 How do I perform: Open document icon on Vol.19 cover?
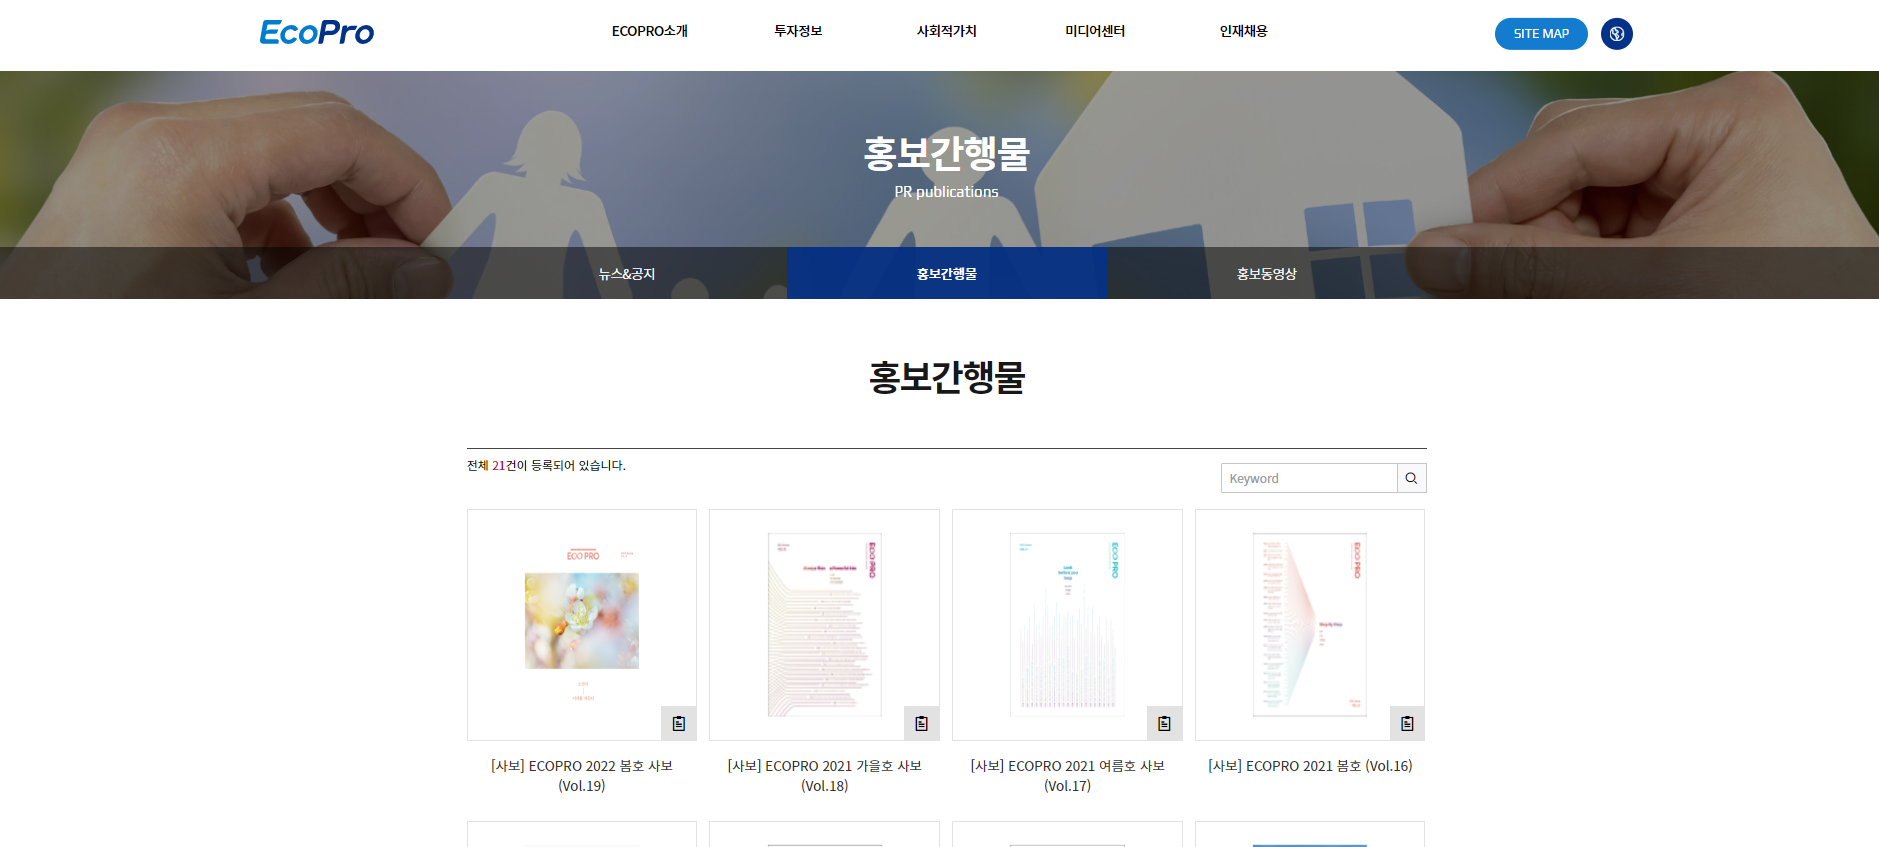coord(679,723)
